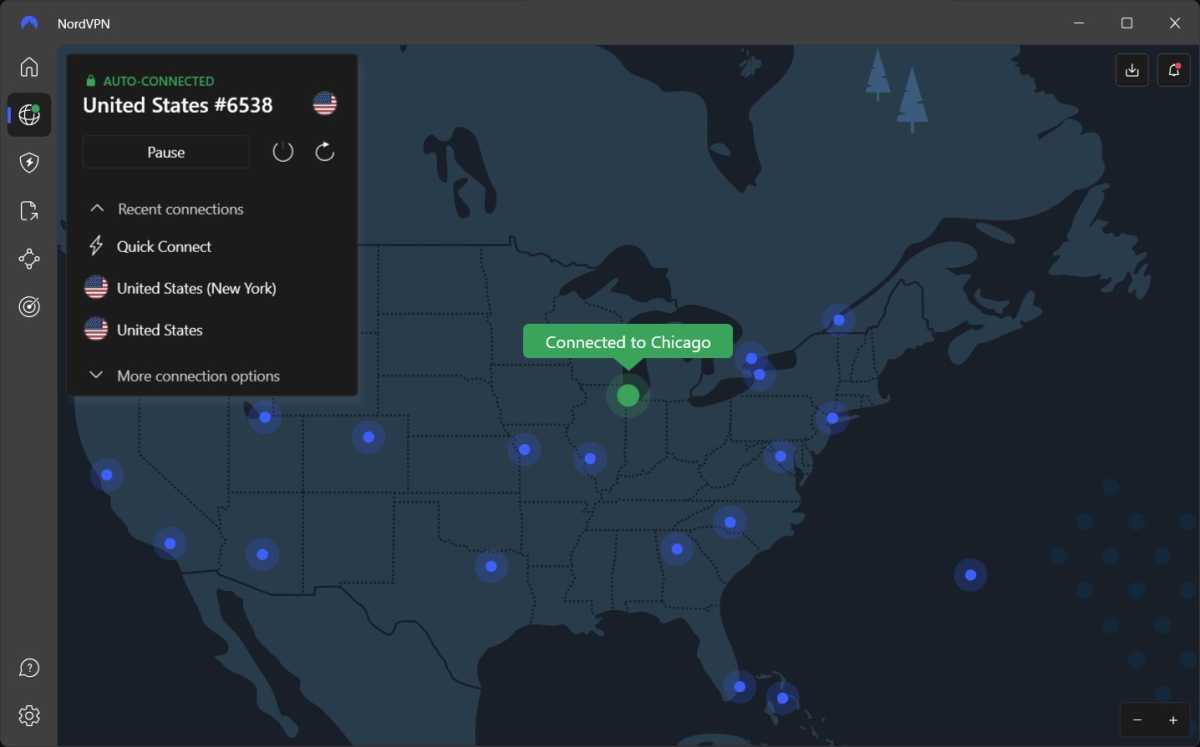
Task: Zoom out the map with minus button
Action: [x=1137, y=720]
